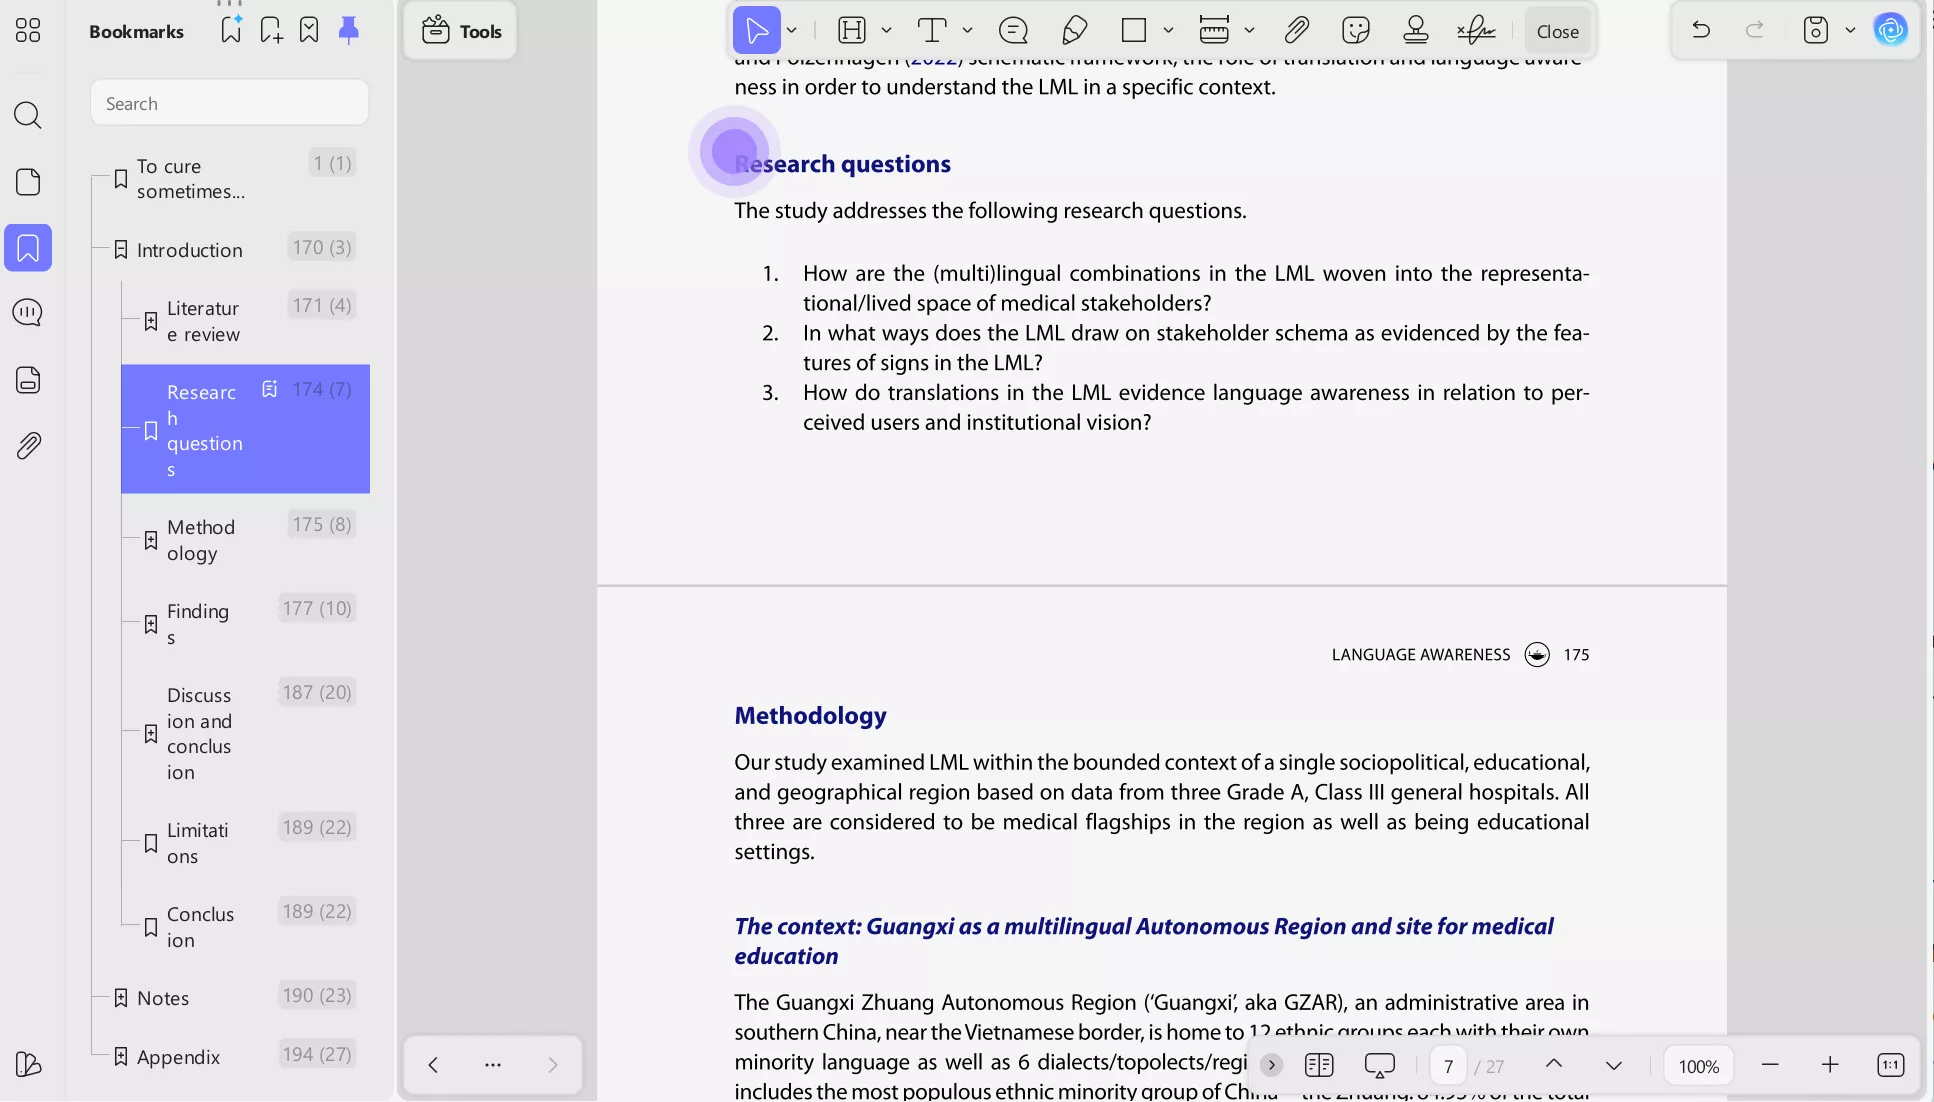Pin the Bookmarks panel with the pin toggle
Viewport: 1934px width, 1102px height.
pos(348,29)
